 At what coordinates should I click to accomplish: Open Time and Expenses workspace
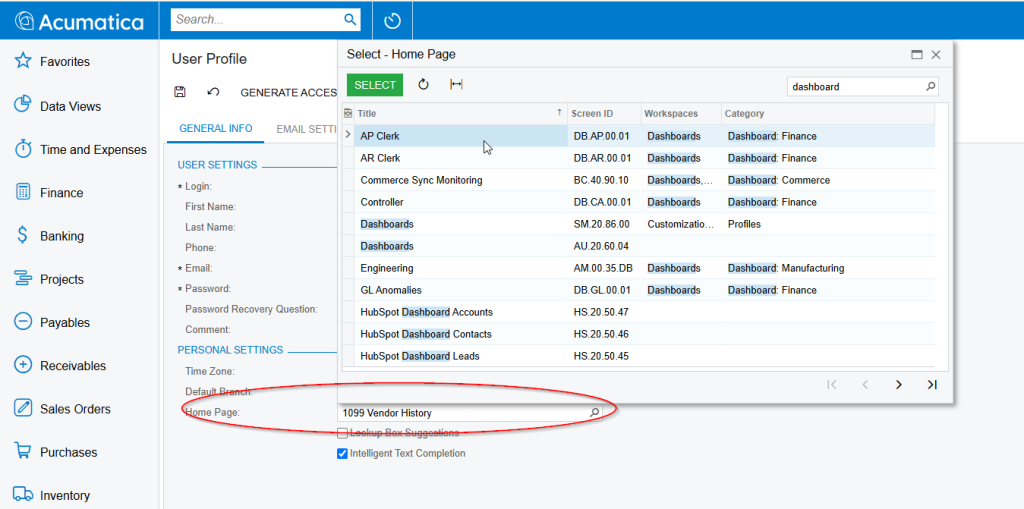(x=80, y=150)
